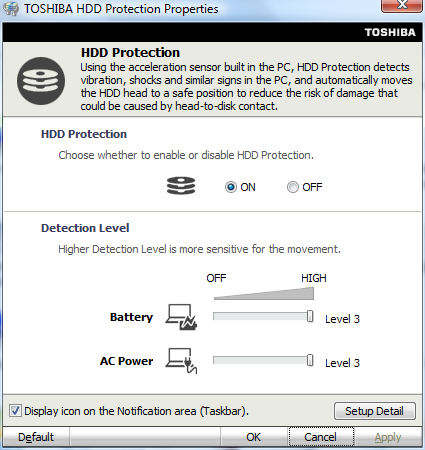Toggle Display icon on Notification area checkbox
This screenshot has height=450, width=425.
[15, 411]
